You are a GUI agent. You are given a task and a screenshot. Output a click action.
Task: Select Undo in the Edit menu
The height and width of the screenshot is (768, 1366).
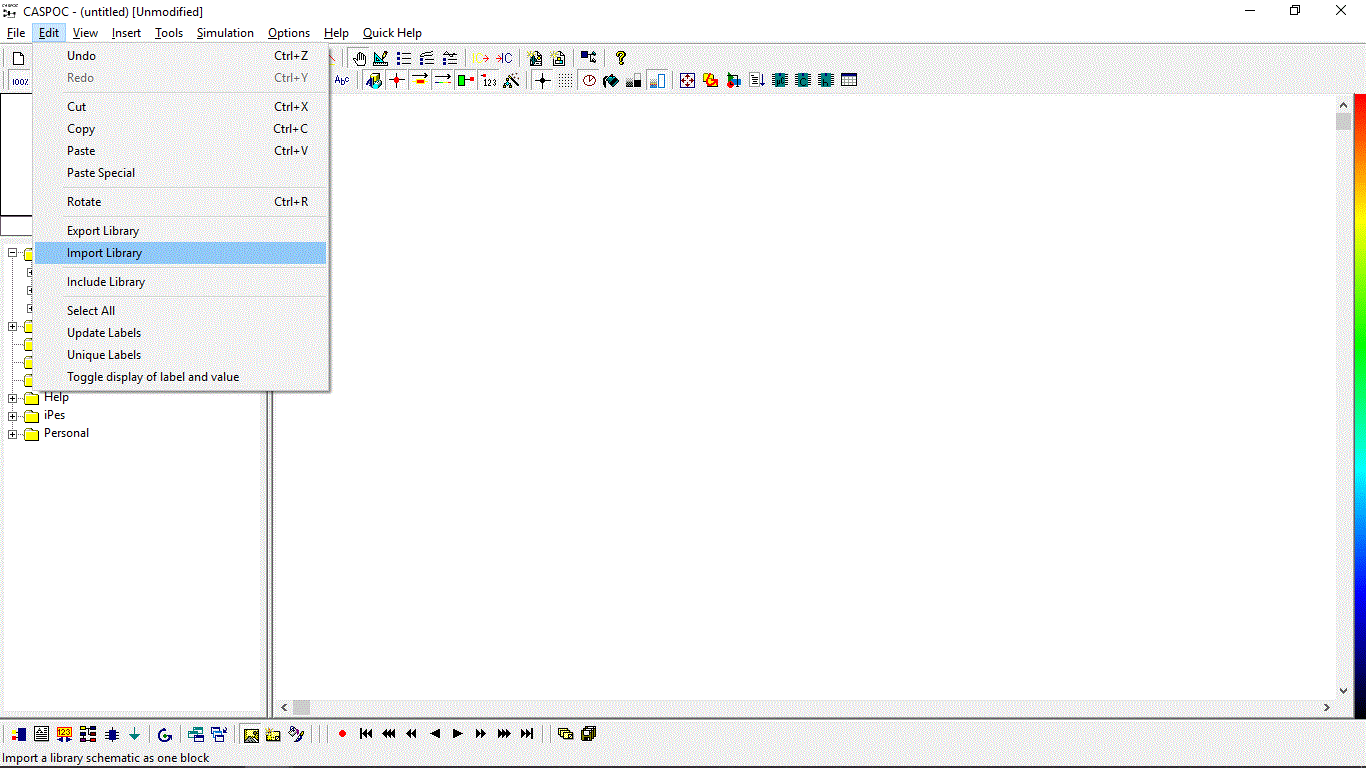click(180, 56)
